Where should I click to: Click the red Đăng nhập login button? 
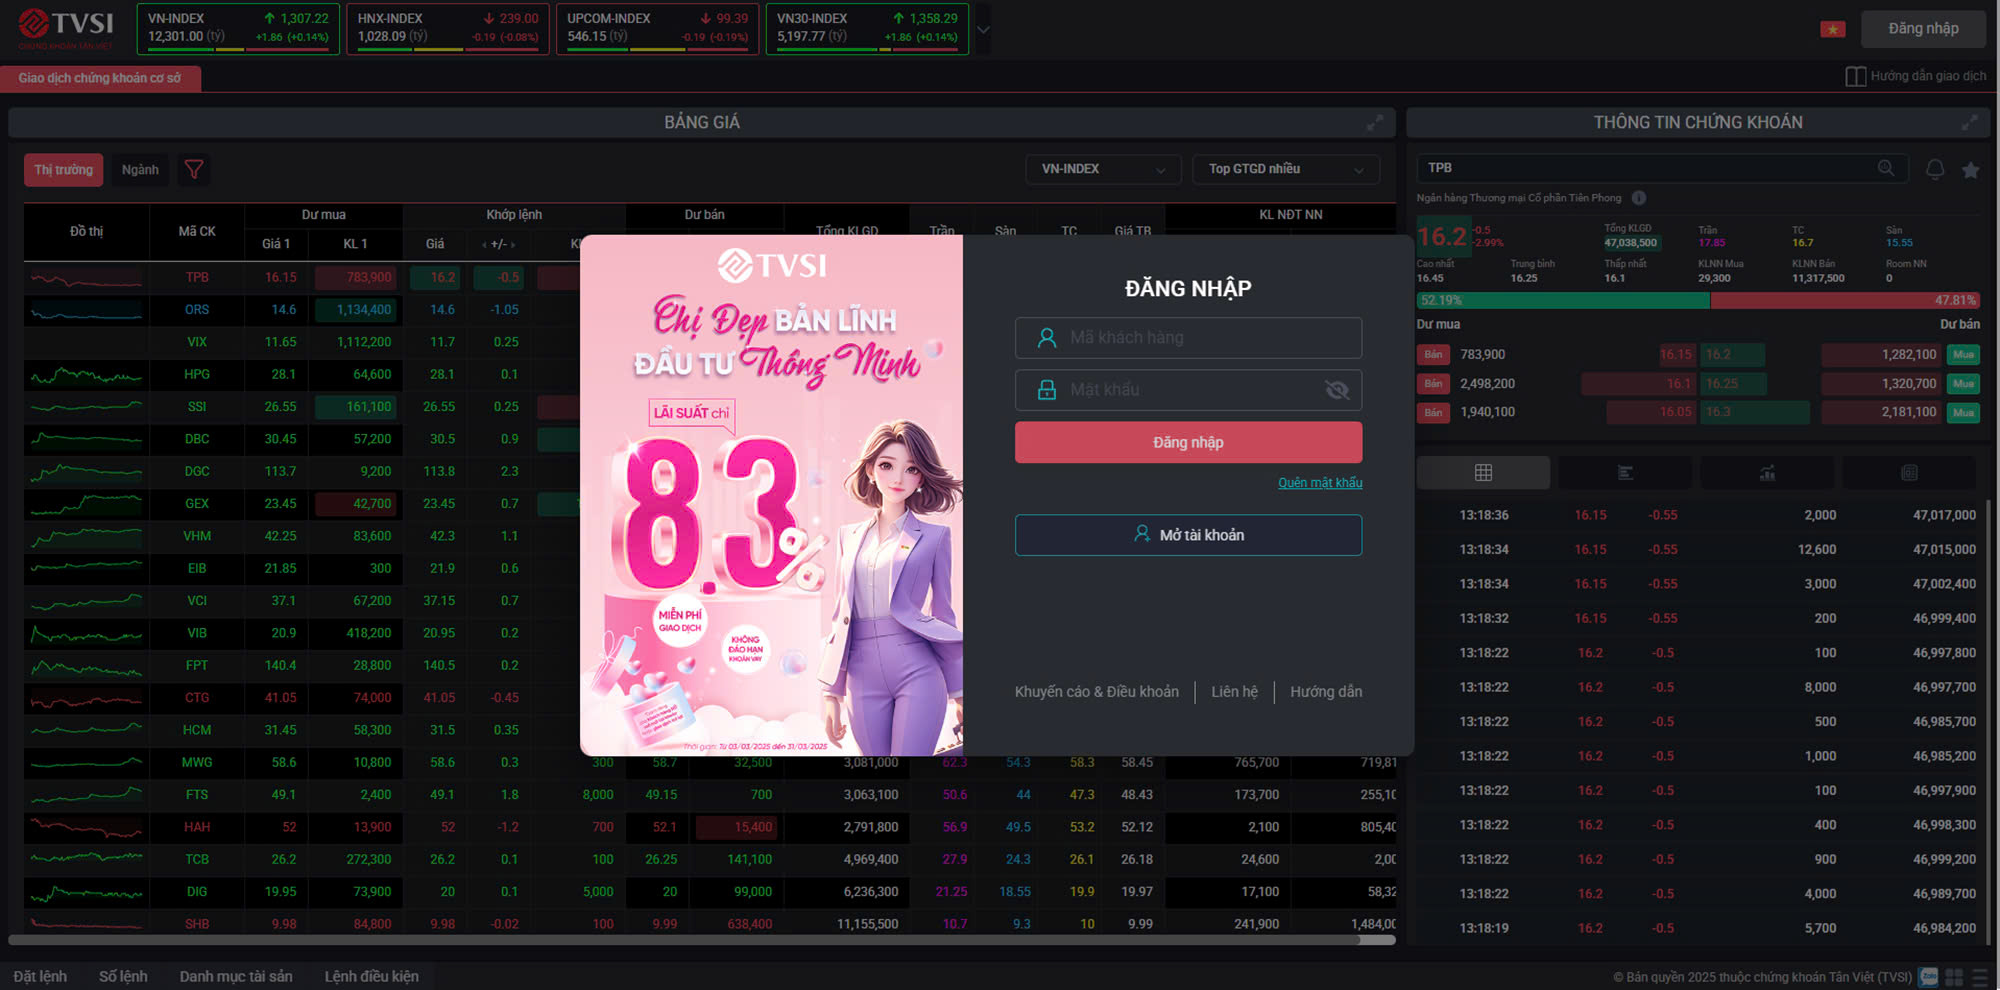pyautogui.click(x=1187, y=442)
